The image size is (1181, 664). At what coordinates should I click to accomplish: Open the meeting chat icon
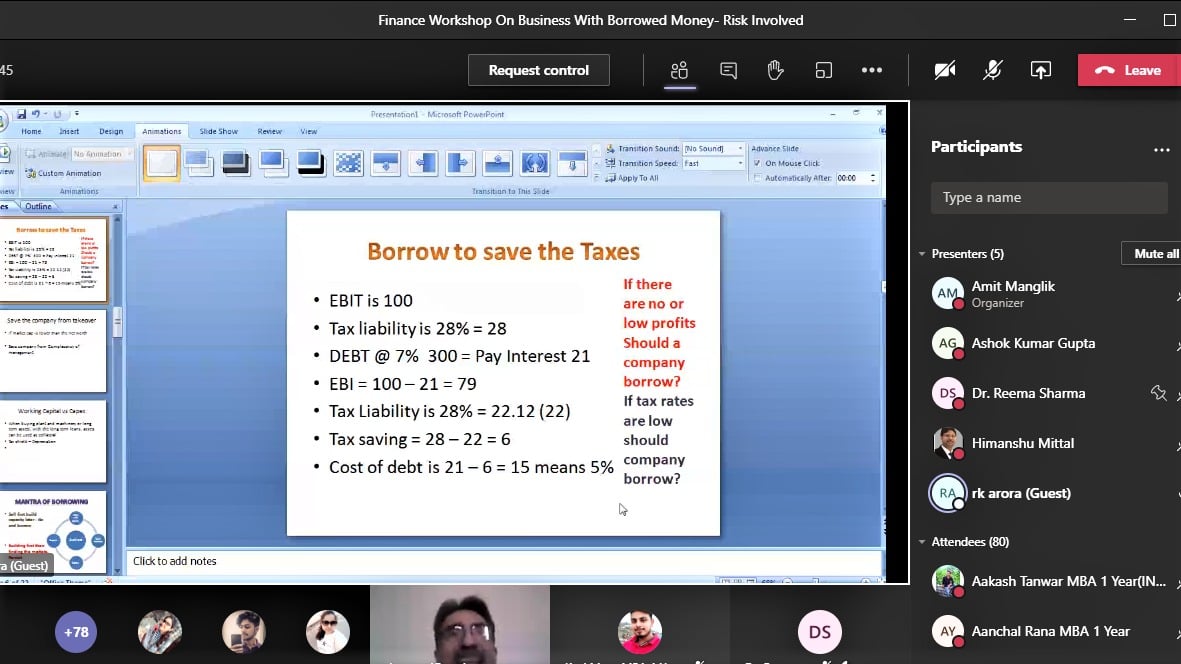point(728,70)
